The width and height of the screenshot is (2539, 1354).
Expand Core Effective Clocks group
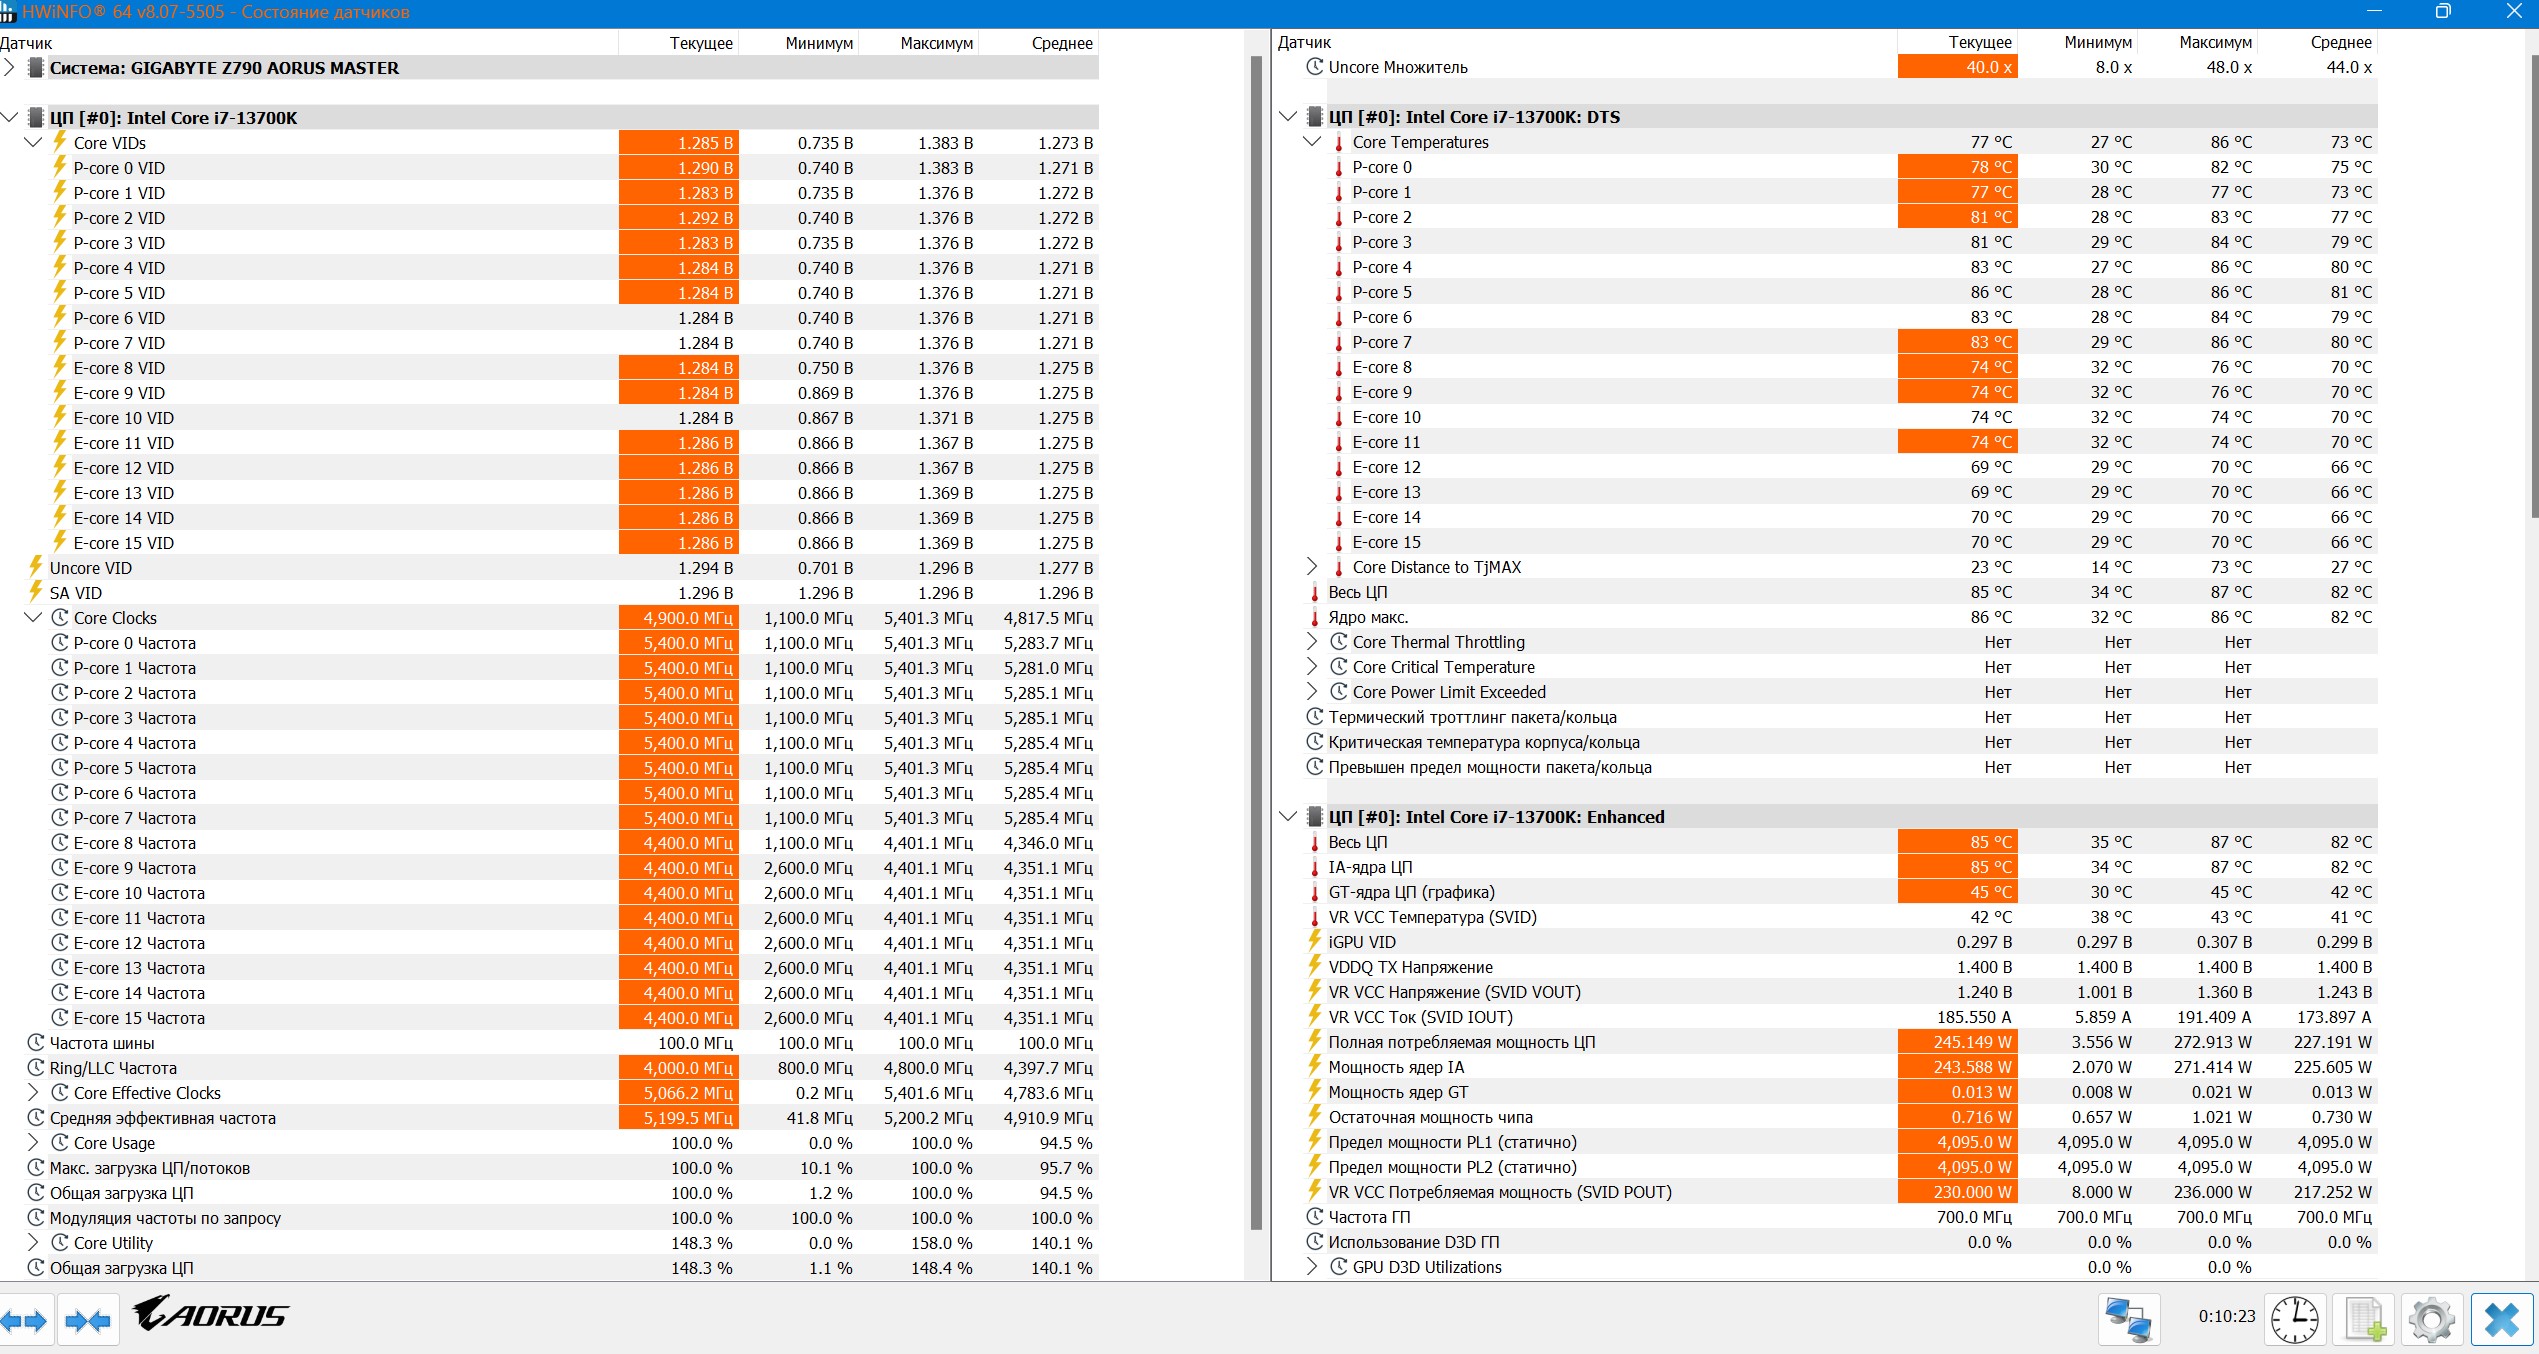pos(33,1093)
